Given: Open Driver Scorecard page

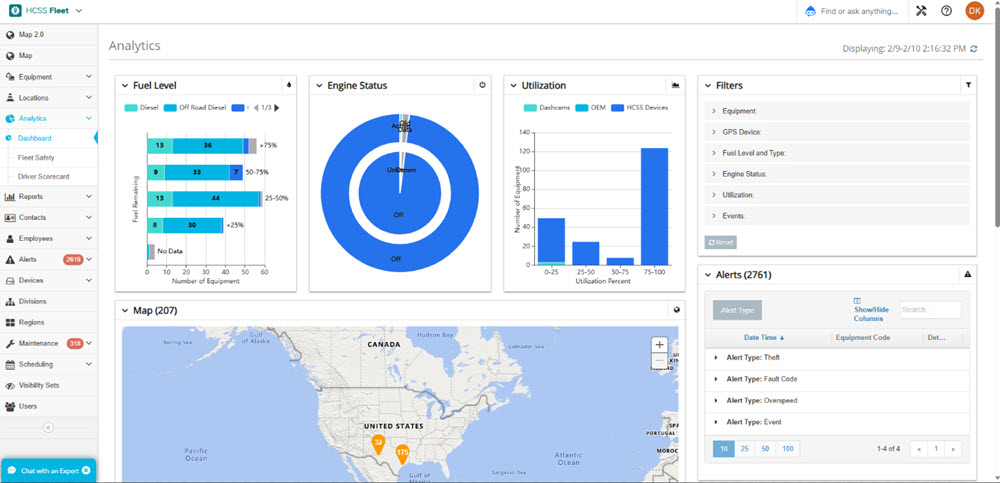Looking at the screenshot, I should click(x=43, y=176).
